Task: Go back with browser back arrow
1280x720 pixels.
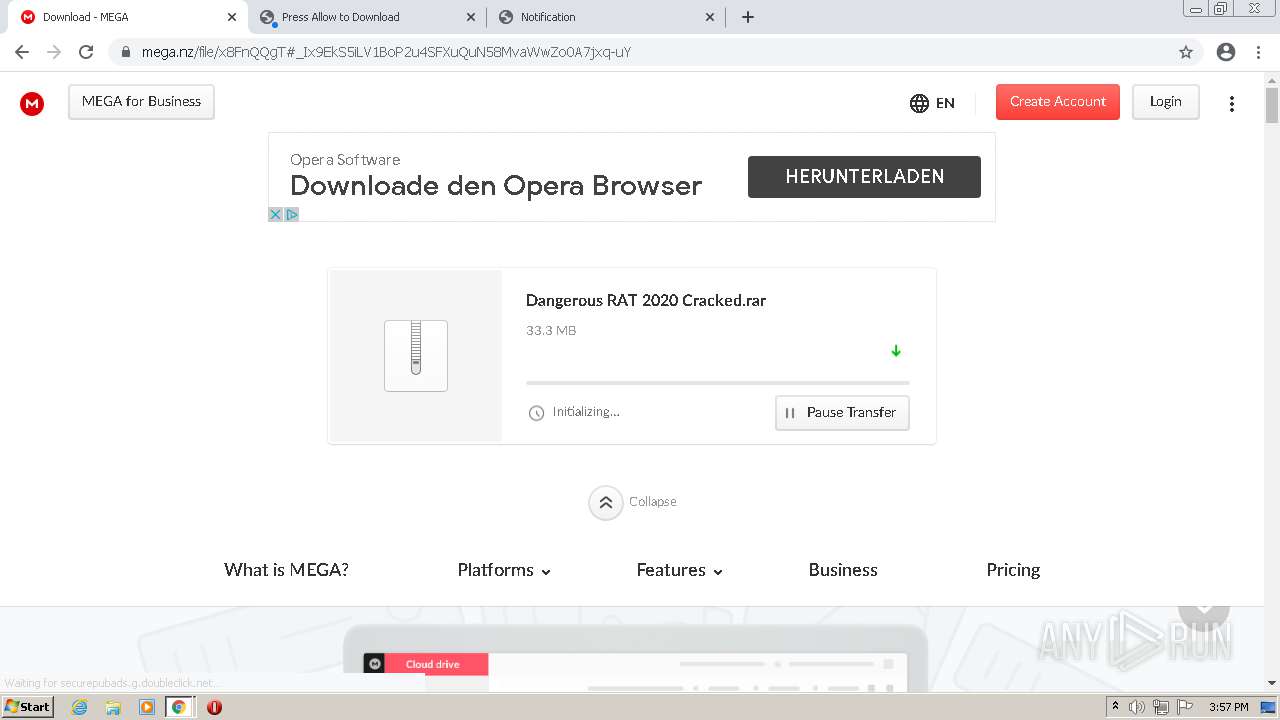Action: pyautogui.click(x=22, y=52)
